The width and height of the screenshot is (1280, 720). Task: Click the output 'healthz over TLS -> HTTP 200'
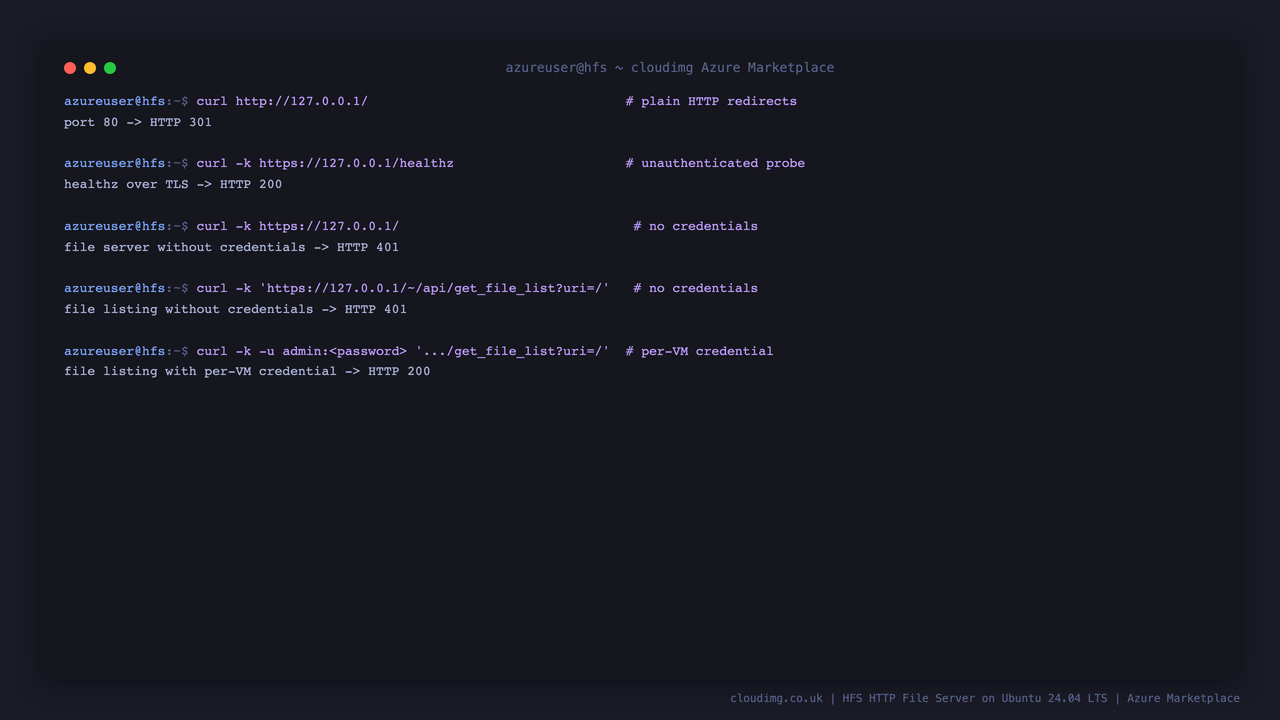(173, 184)
